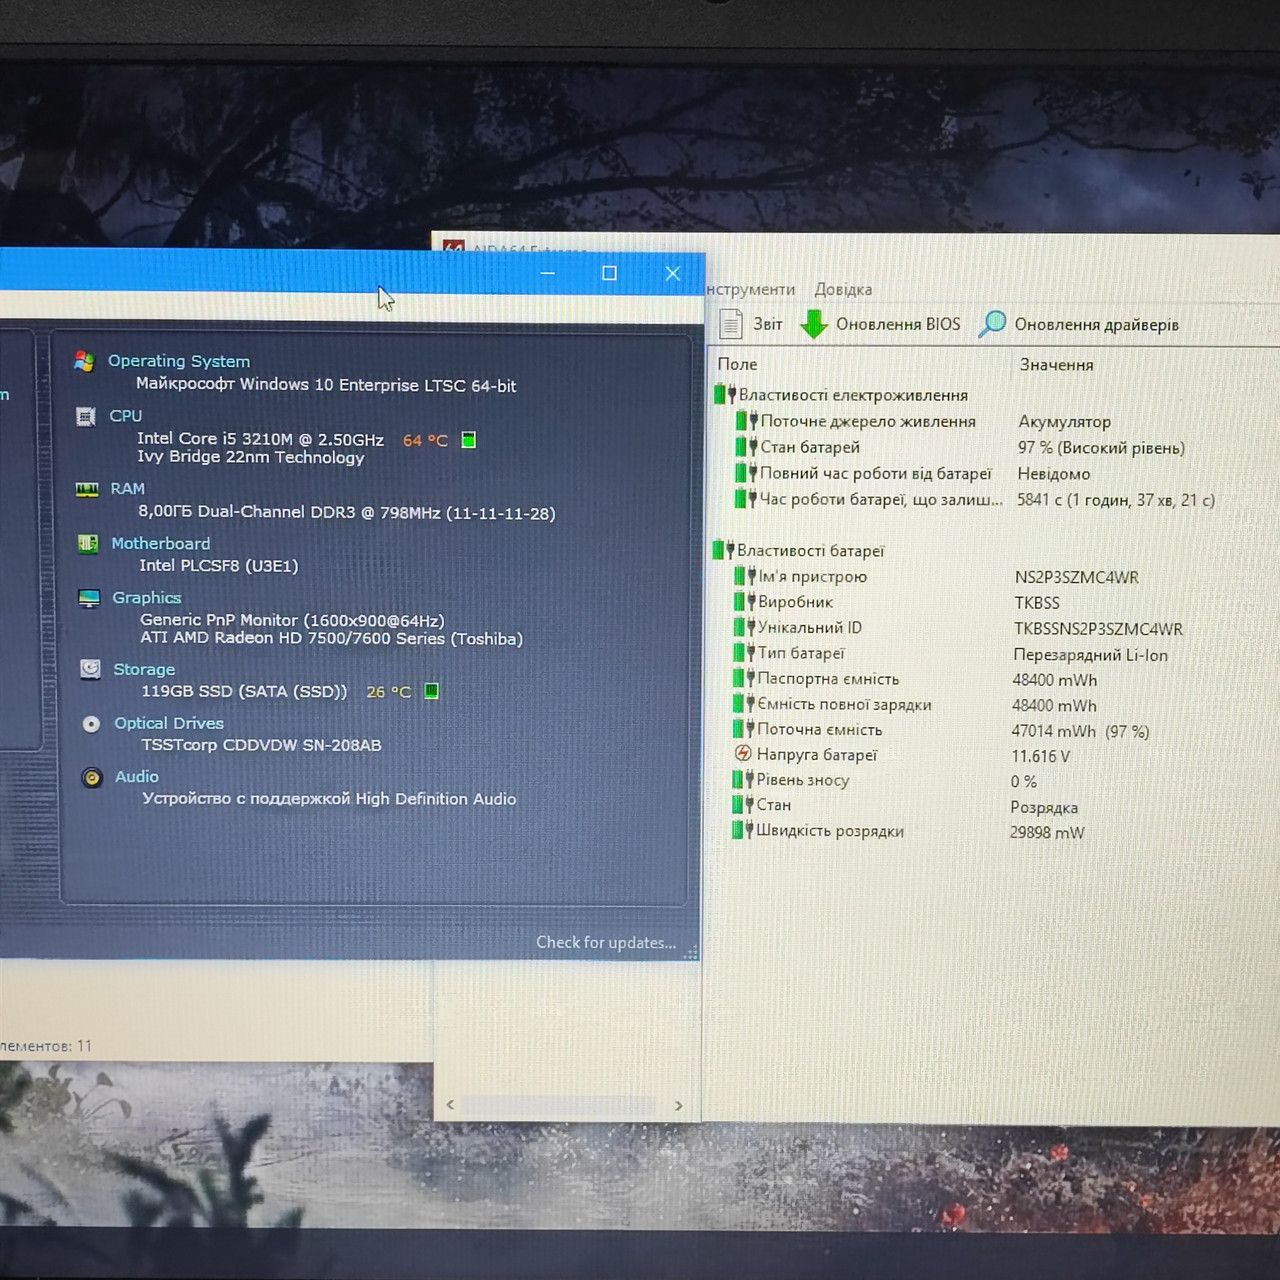This screenshot has height=1280, width=1280.
Task: Open the Довідка menu in AIDA64
Action: tap(843, 289)
